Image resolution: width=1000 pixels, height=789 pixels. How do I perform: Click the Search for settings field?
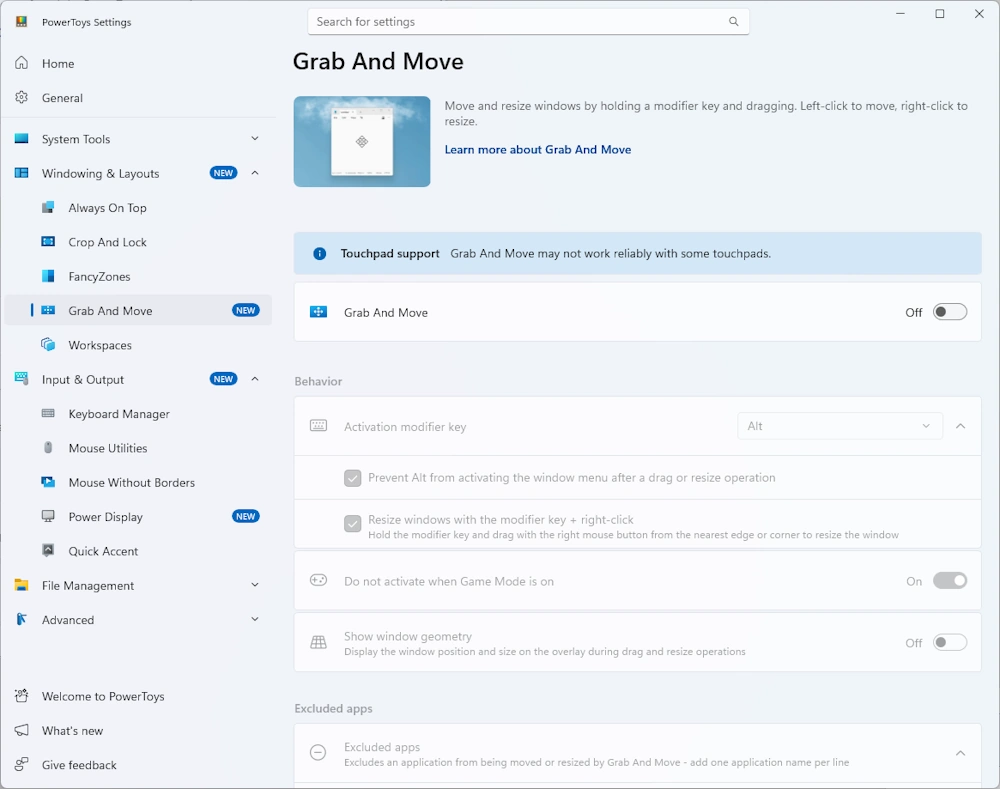coord(520,22)
